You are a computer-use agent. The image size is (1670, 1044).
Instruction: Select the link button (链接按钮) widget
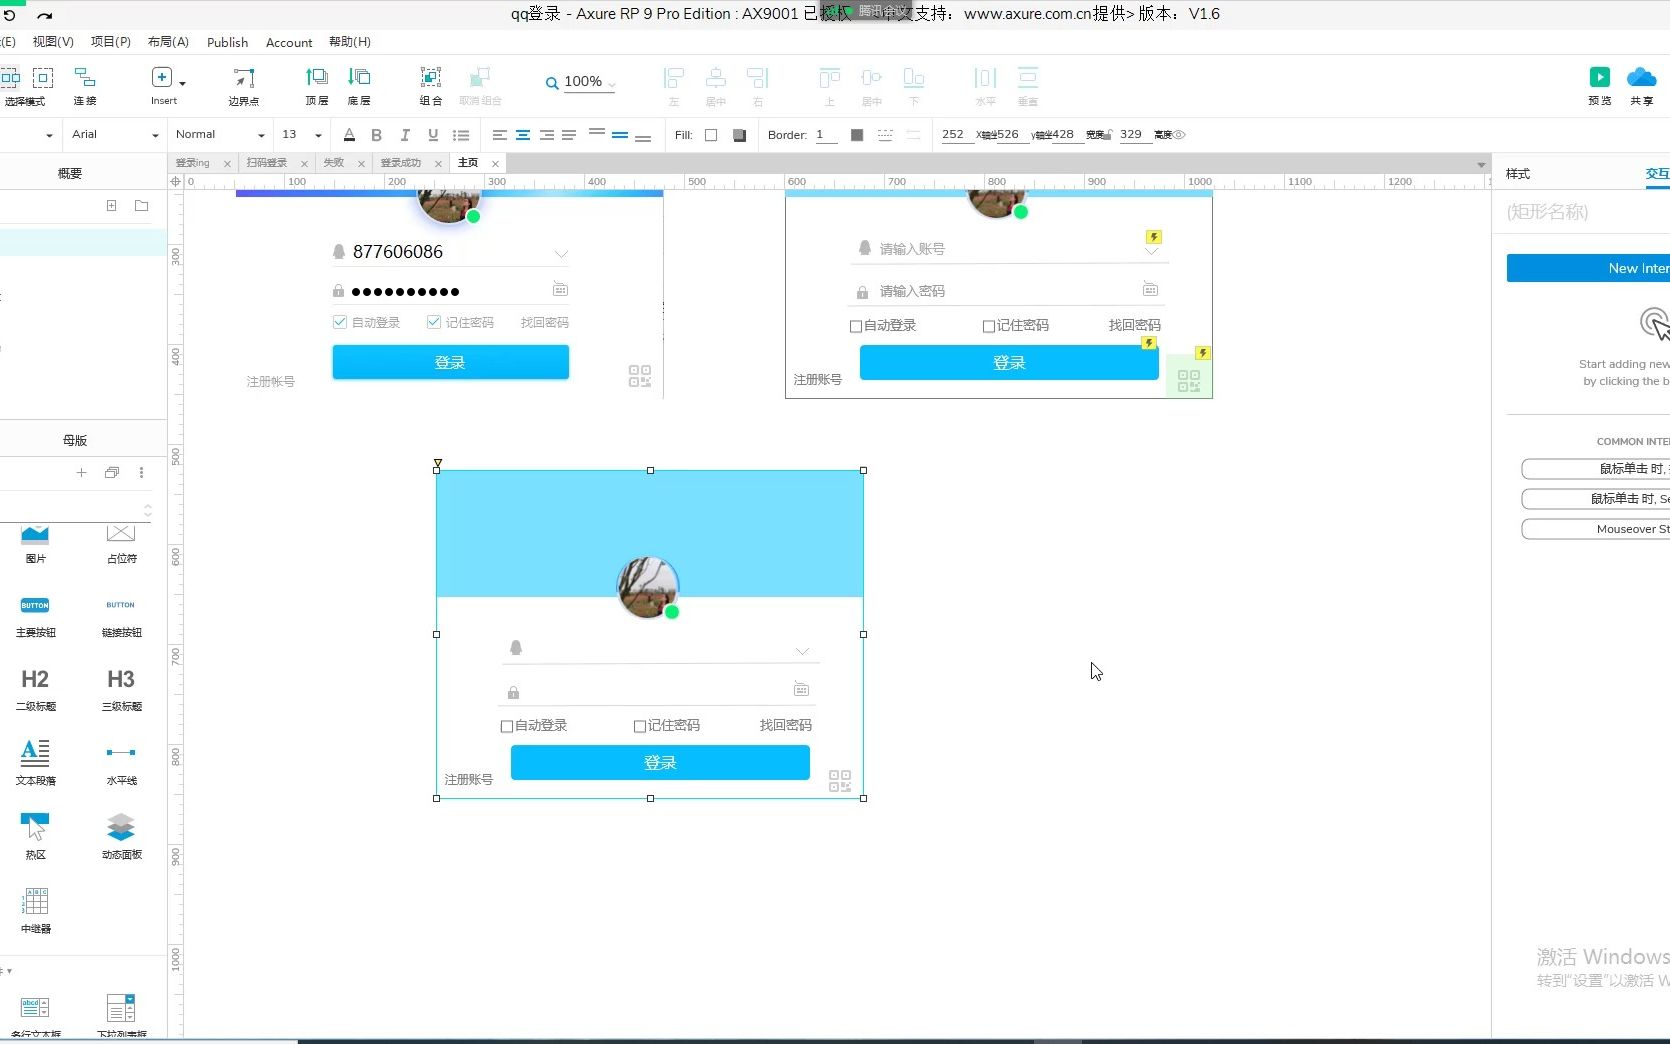(121, 614)
